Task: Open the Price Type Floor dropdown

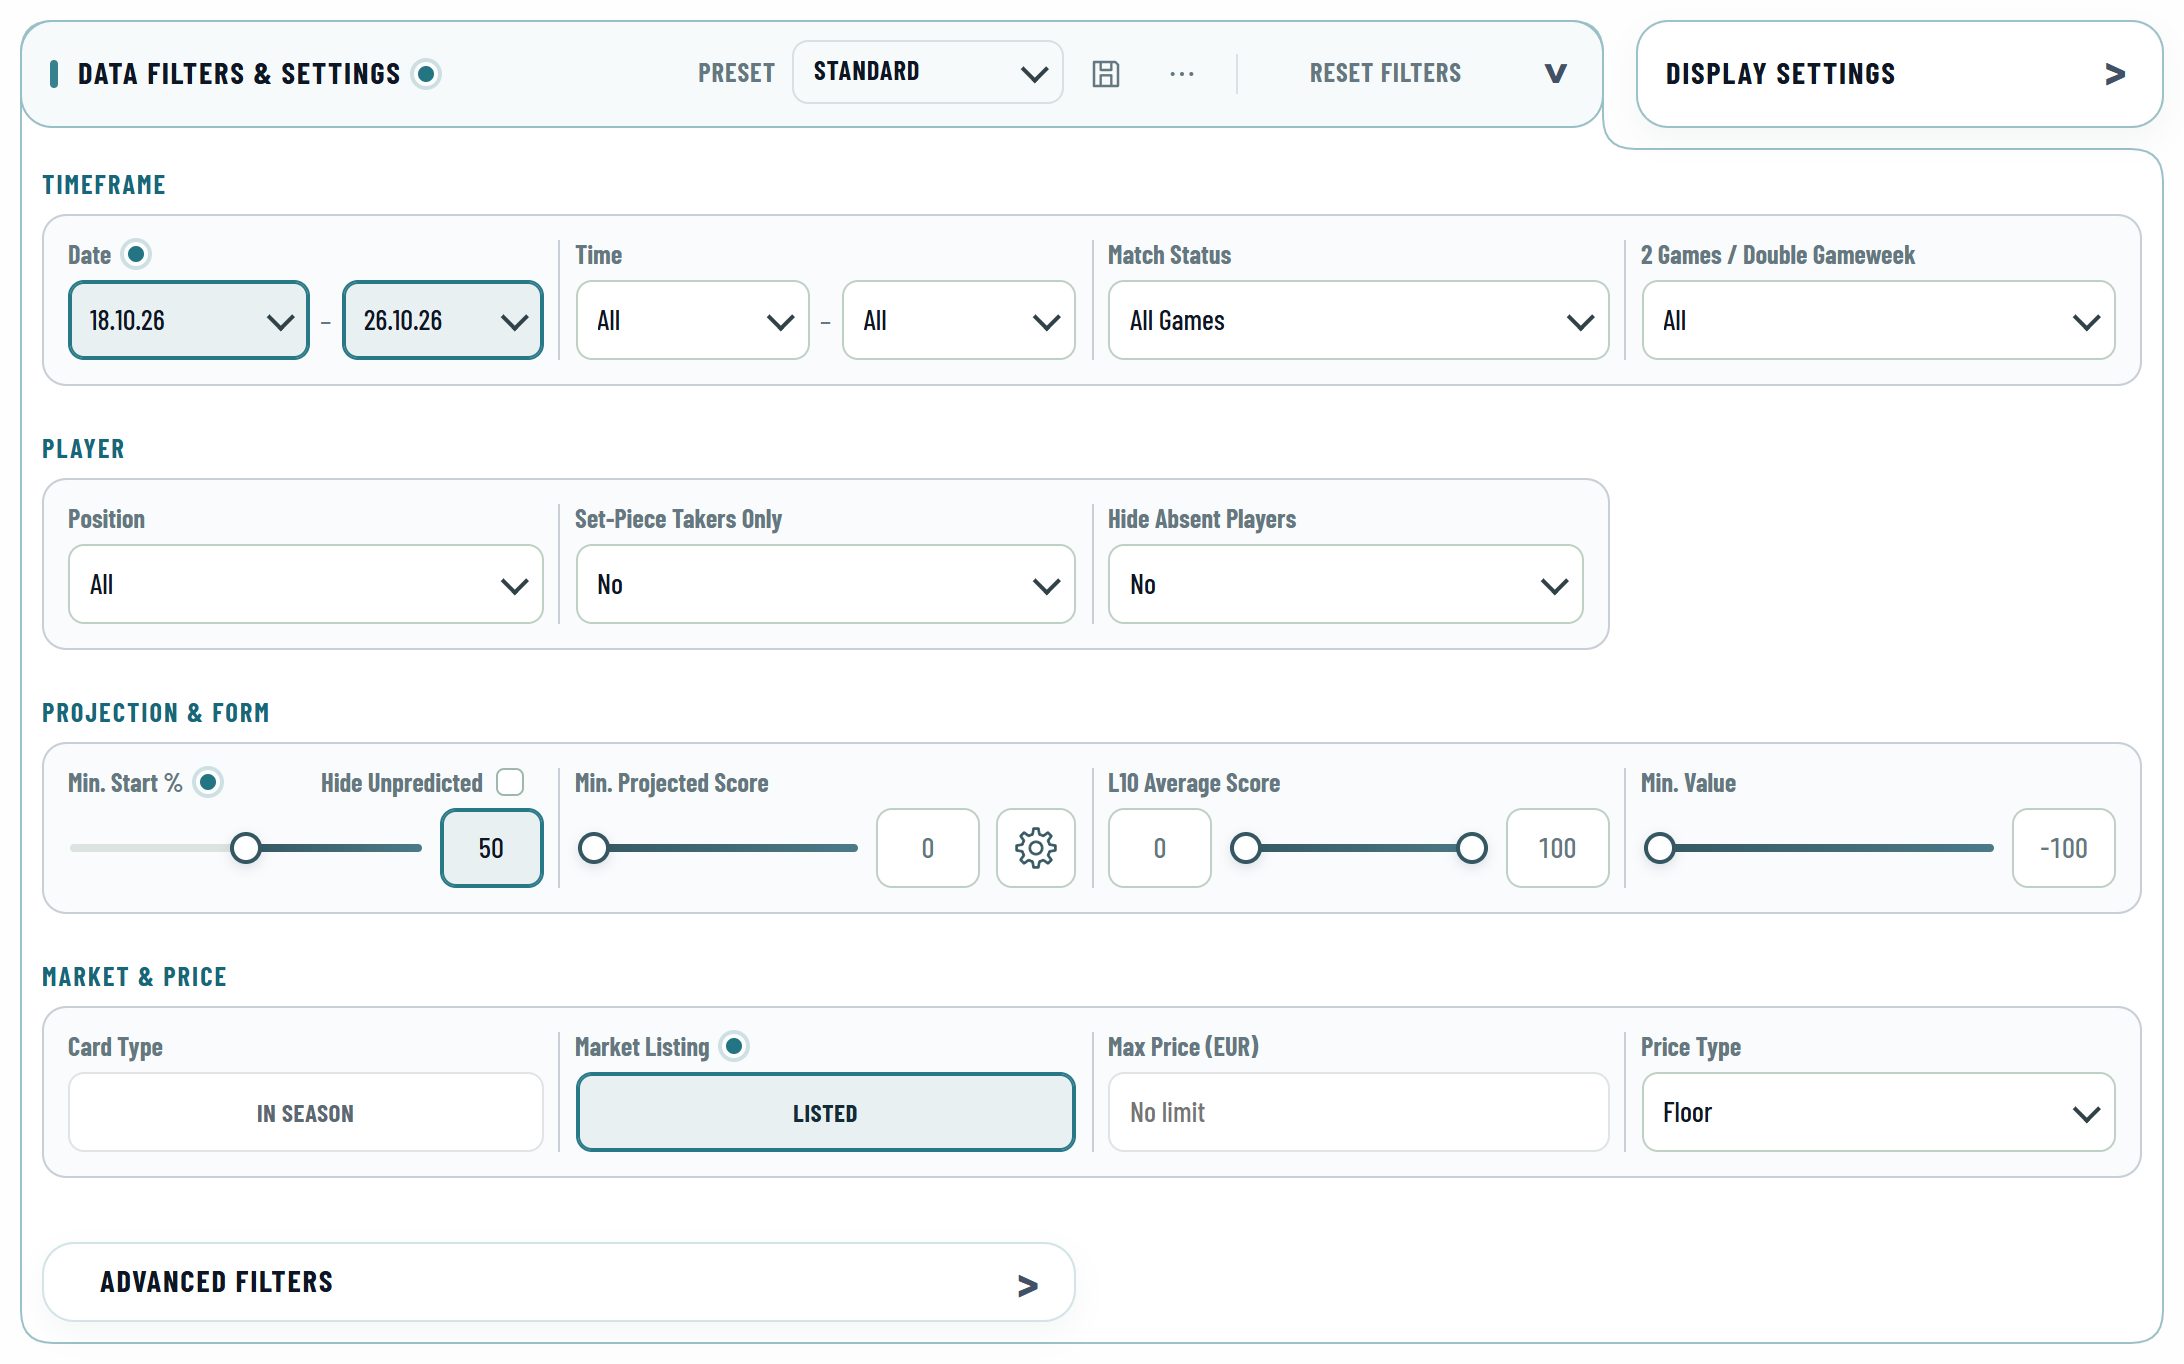Action: [x=1878, y=1112]
